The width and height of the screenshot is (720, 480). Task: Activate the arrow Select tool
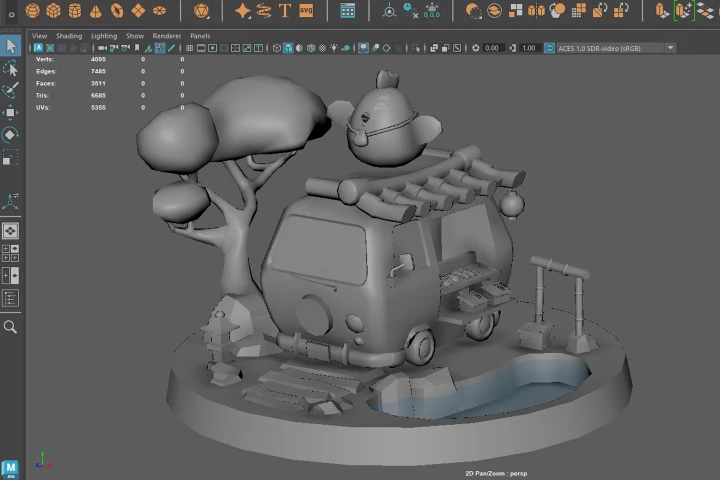coord(10,46)
